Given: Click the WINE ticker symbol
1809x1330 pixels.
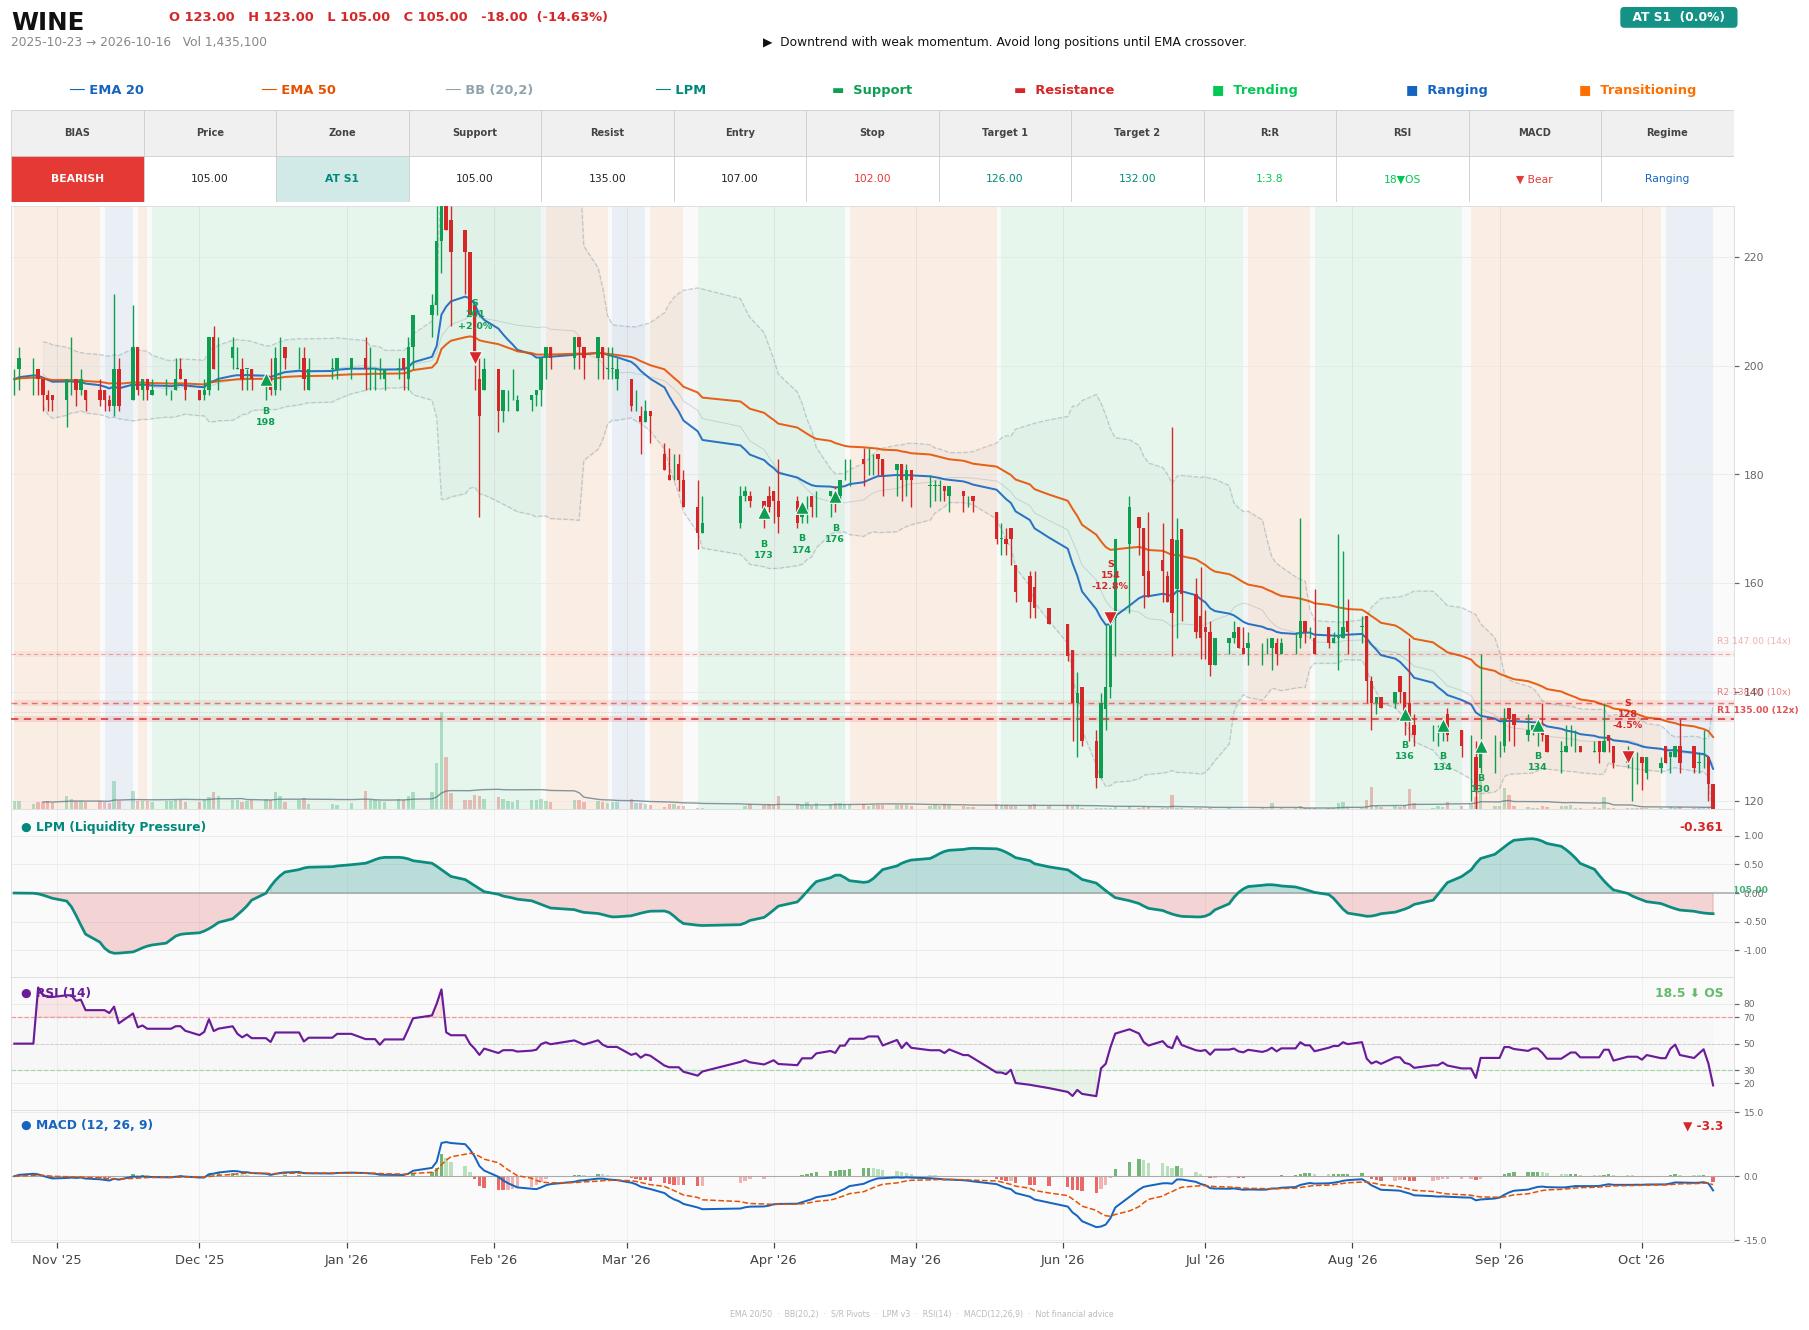Looking at the screenshot, I should click(x=48, y=22).
